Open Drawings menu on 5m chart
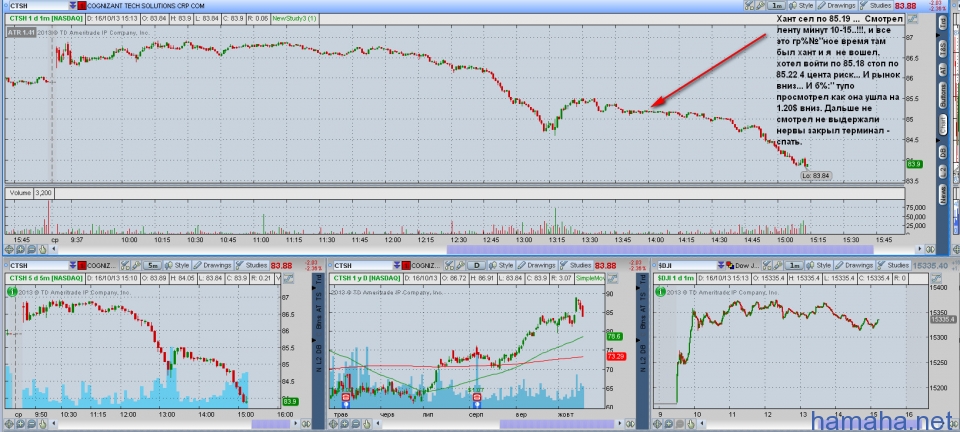This screenshot has width=960, height=432. coord(212,266)
